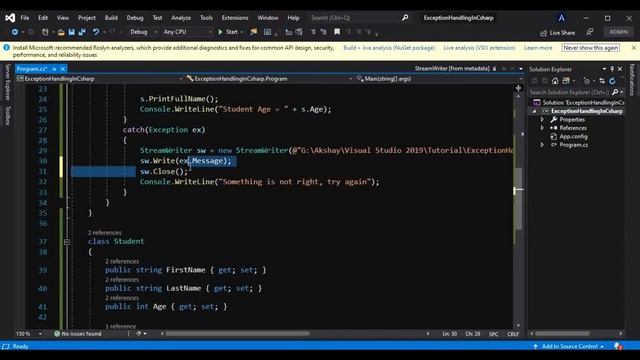Viewport: 640px width, 360px height.
Task: Open the Any CPU platform dropdown
Action: [x=187, y=32]
